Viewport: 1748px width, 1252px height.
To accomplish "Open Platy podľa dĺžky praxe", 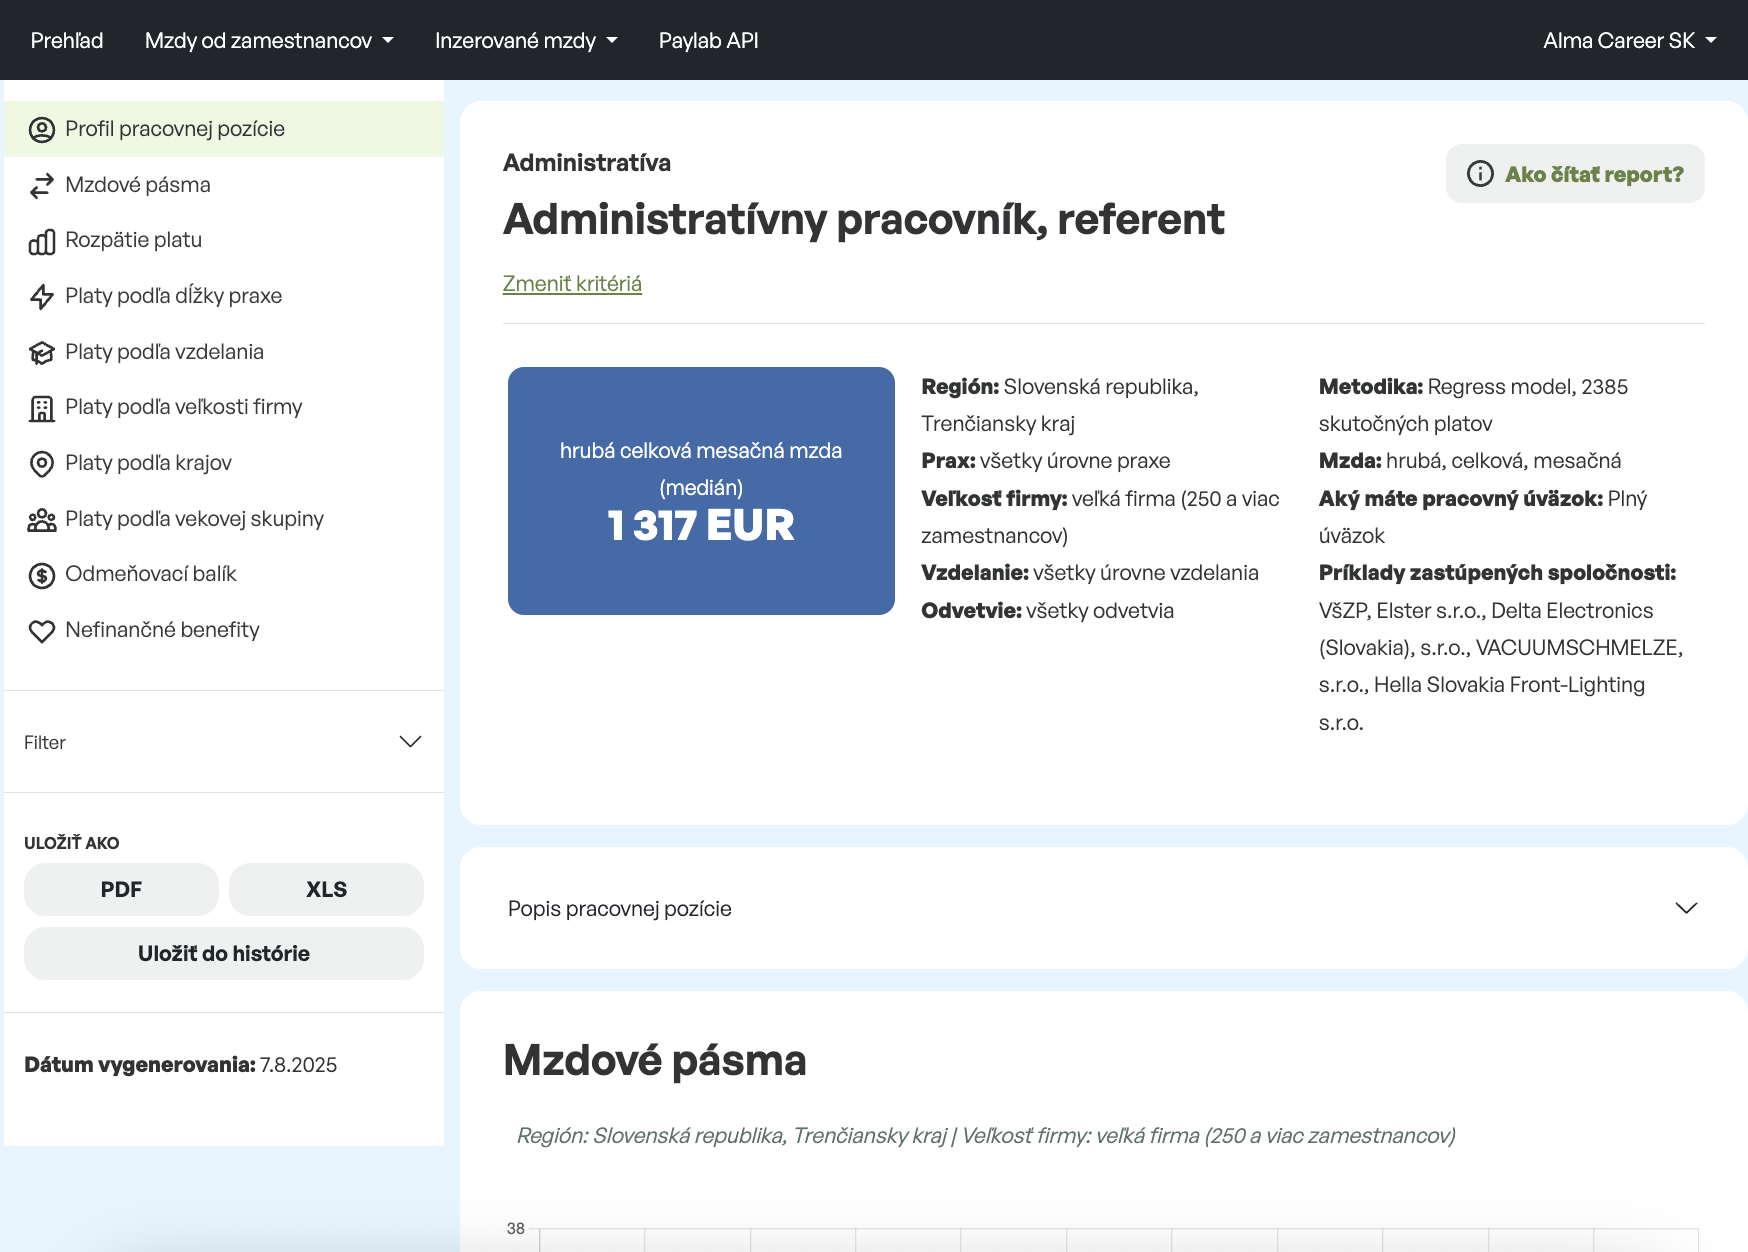I will [x=224, y=296].
